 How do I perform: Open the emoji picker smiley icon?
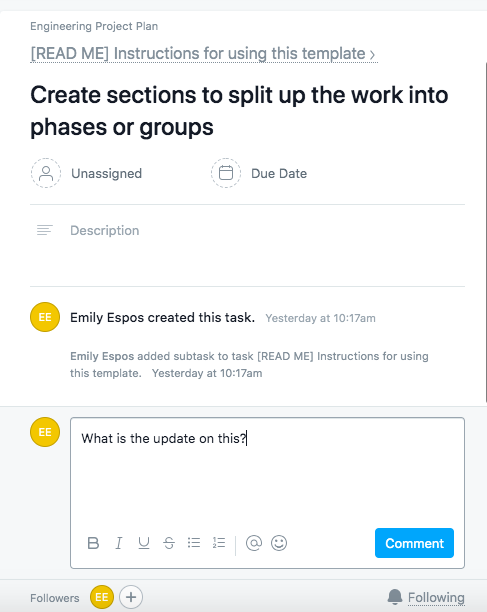click(x=279, y=543)
